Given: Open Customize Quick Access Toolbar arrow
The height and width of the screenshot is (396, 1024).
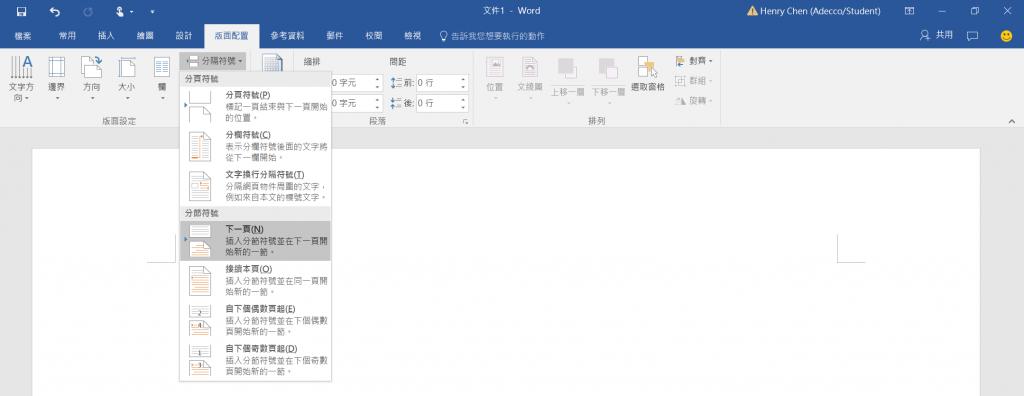Looking at the screenshot, I should coord(152,12).
